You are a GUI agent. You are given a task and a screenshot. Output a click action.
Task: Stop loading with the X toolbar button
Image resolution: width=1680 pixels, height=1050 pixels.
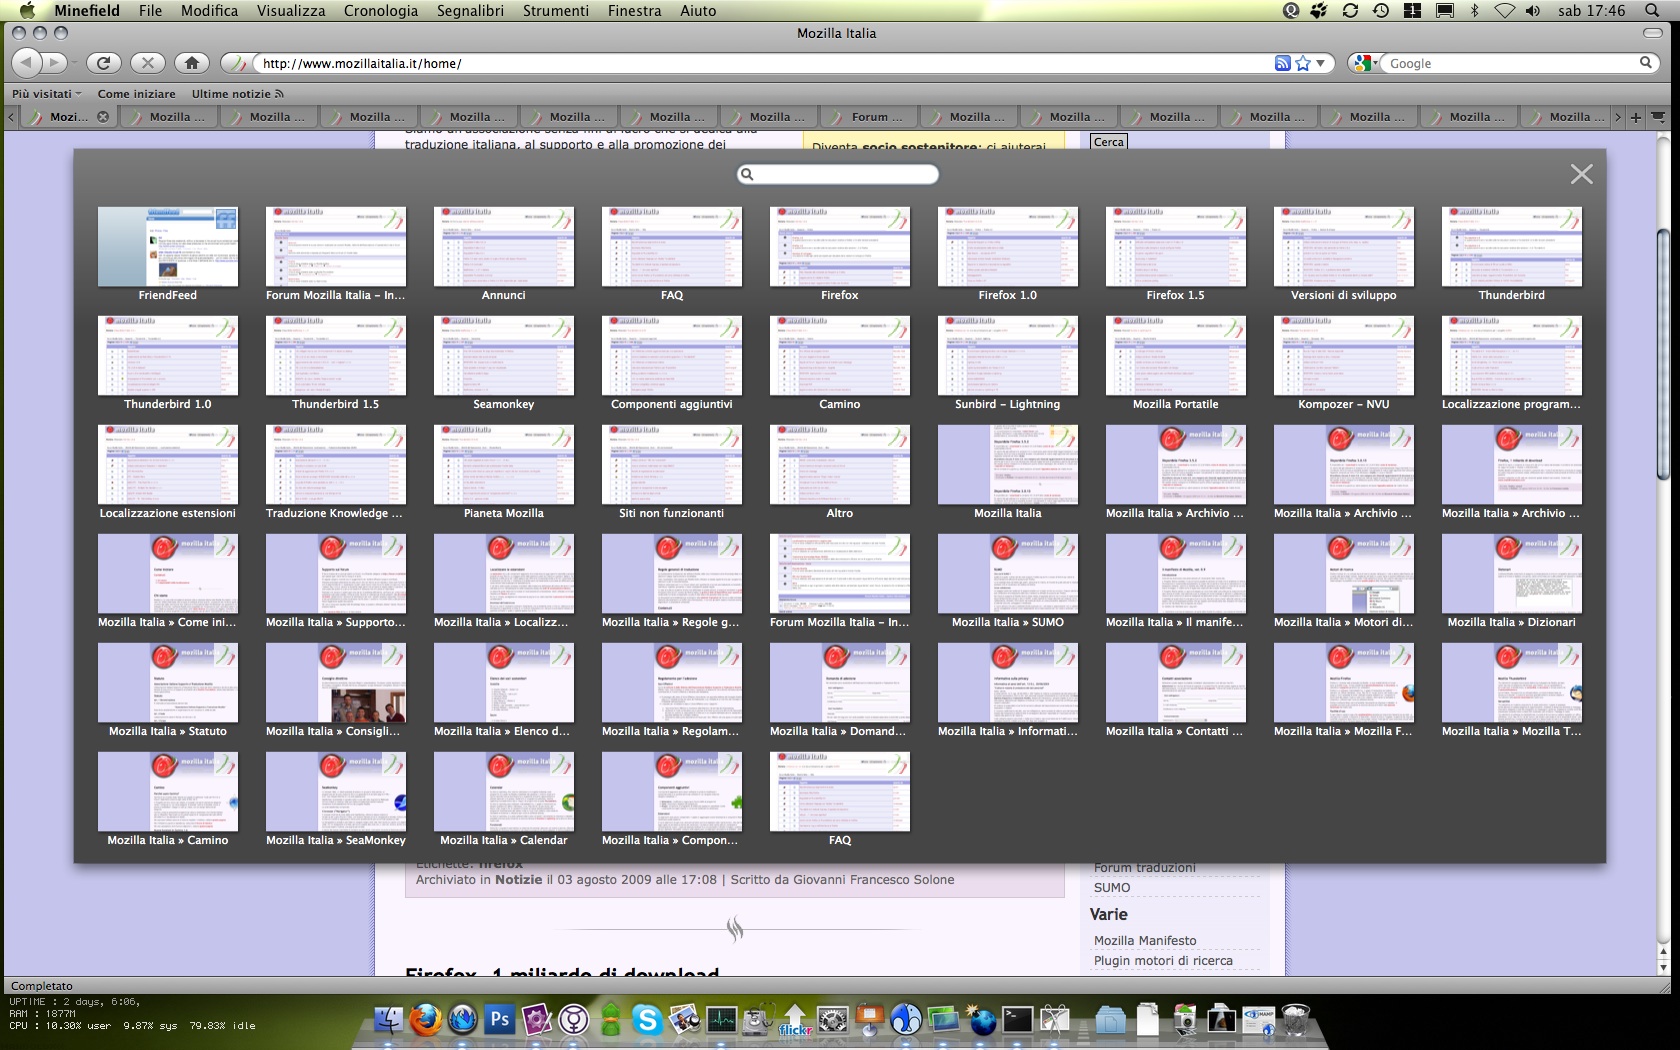coord(148,63)
